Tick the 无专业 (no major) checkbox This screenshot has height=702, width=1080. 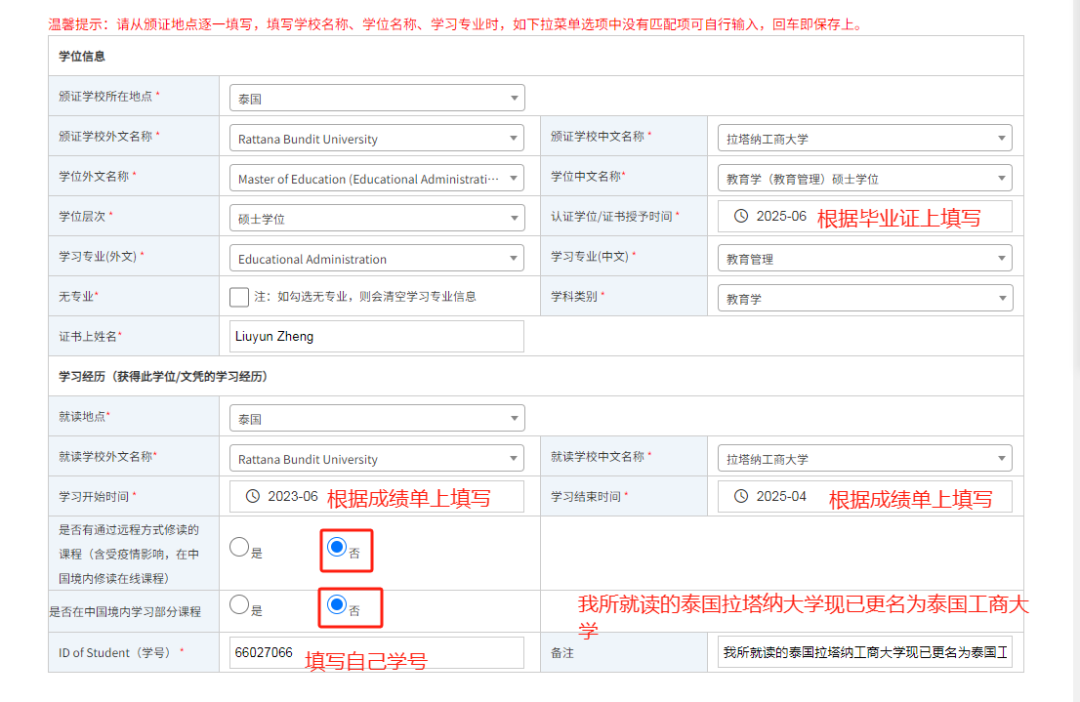pyautogui.click(x=239, y=297)
